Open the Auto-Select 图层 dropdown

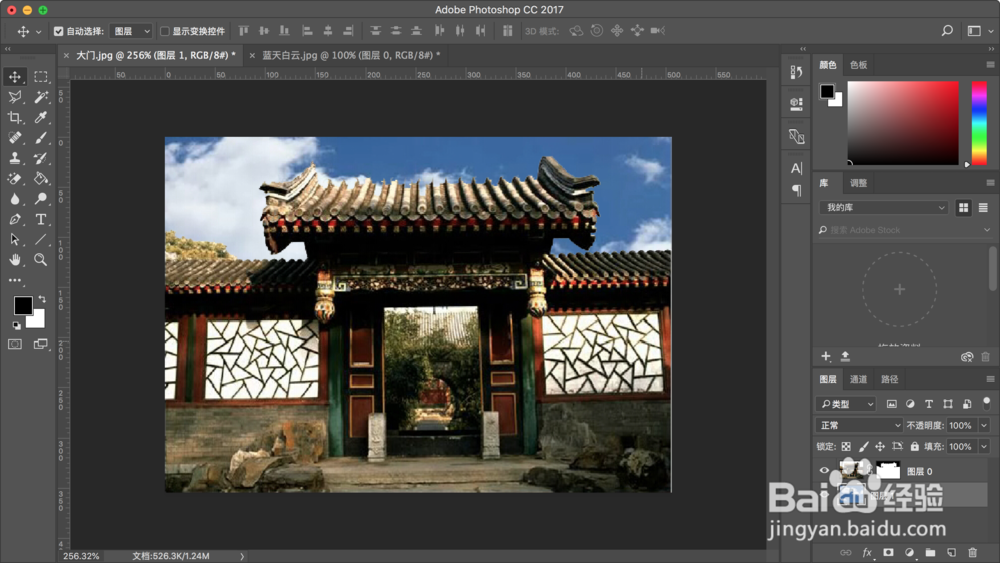click(131, 31)
